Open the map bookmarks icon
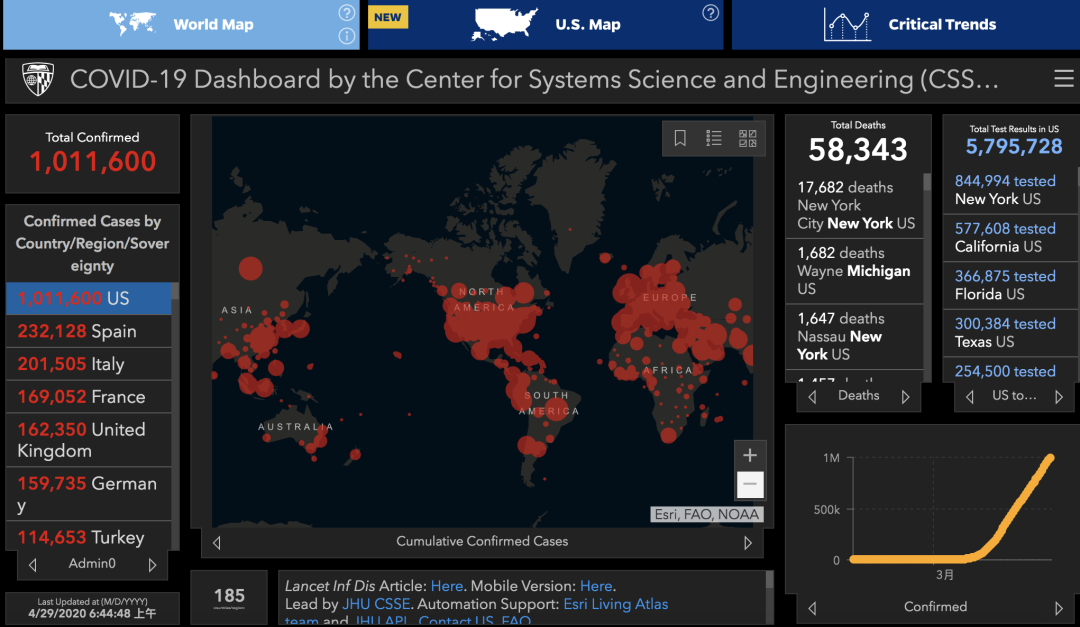 [680, 138]
